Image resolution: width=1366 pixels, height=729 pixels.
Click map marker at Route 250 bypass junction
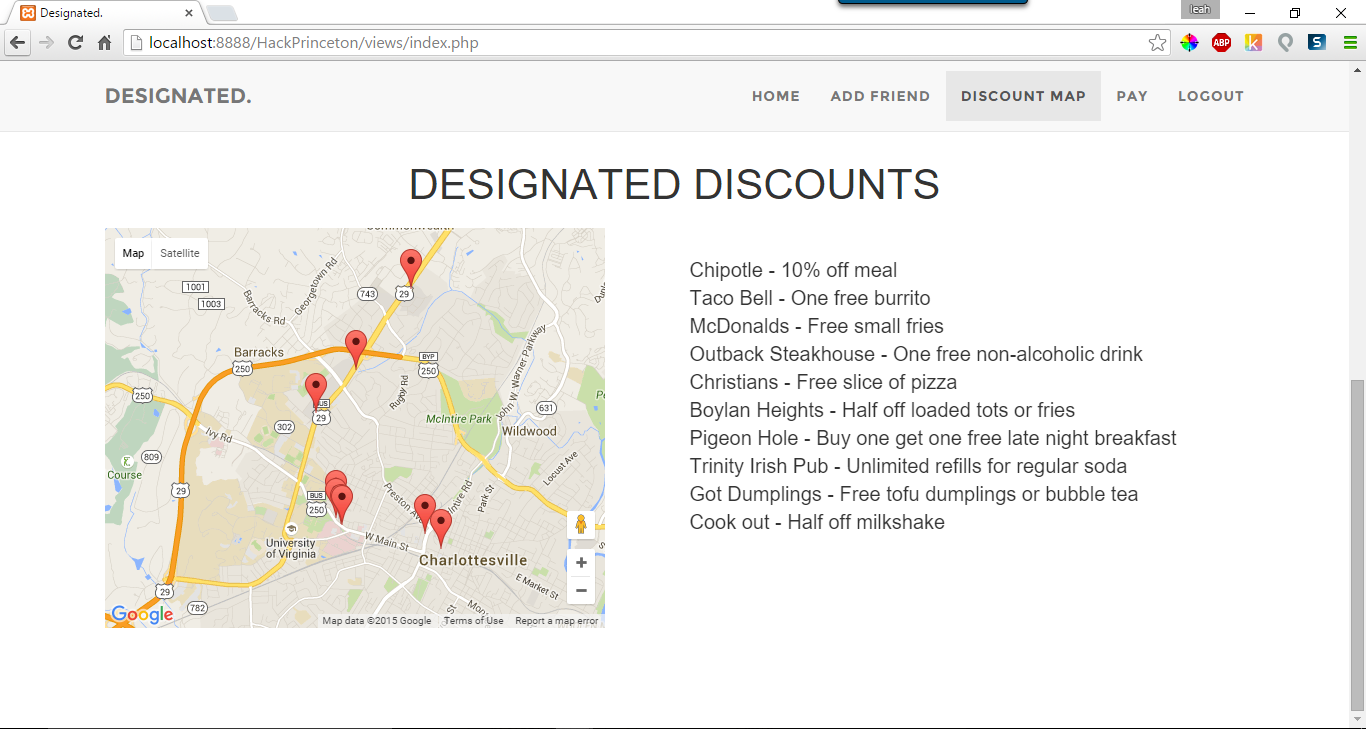click(355, 348)
